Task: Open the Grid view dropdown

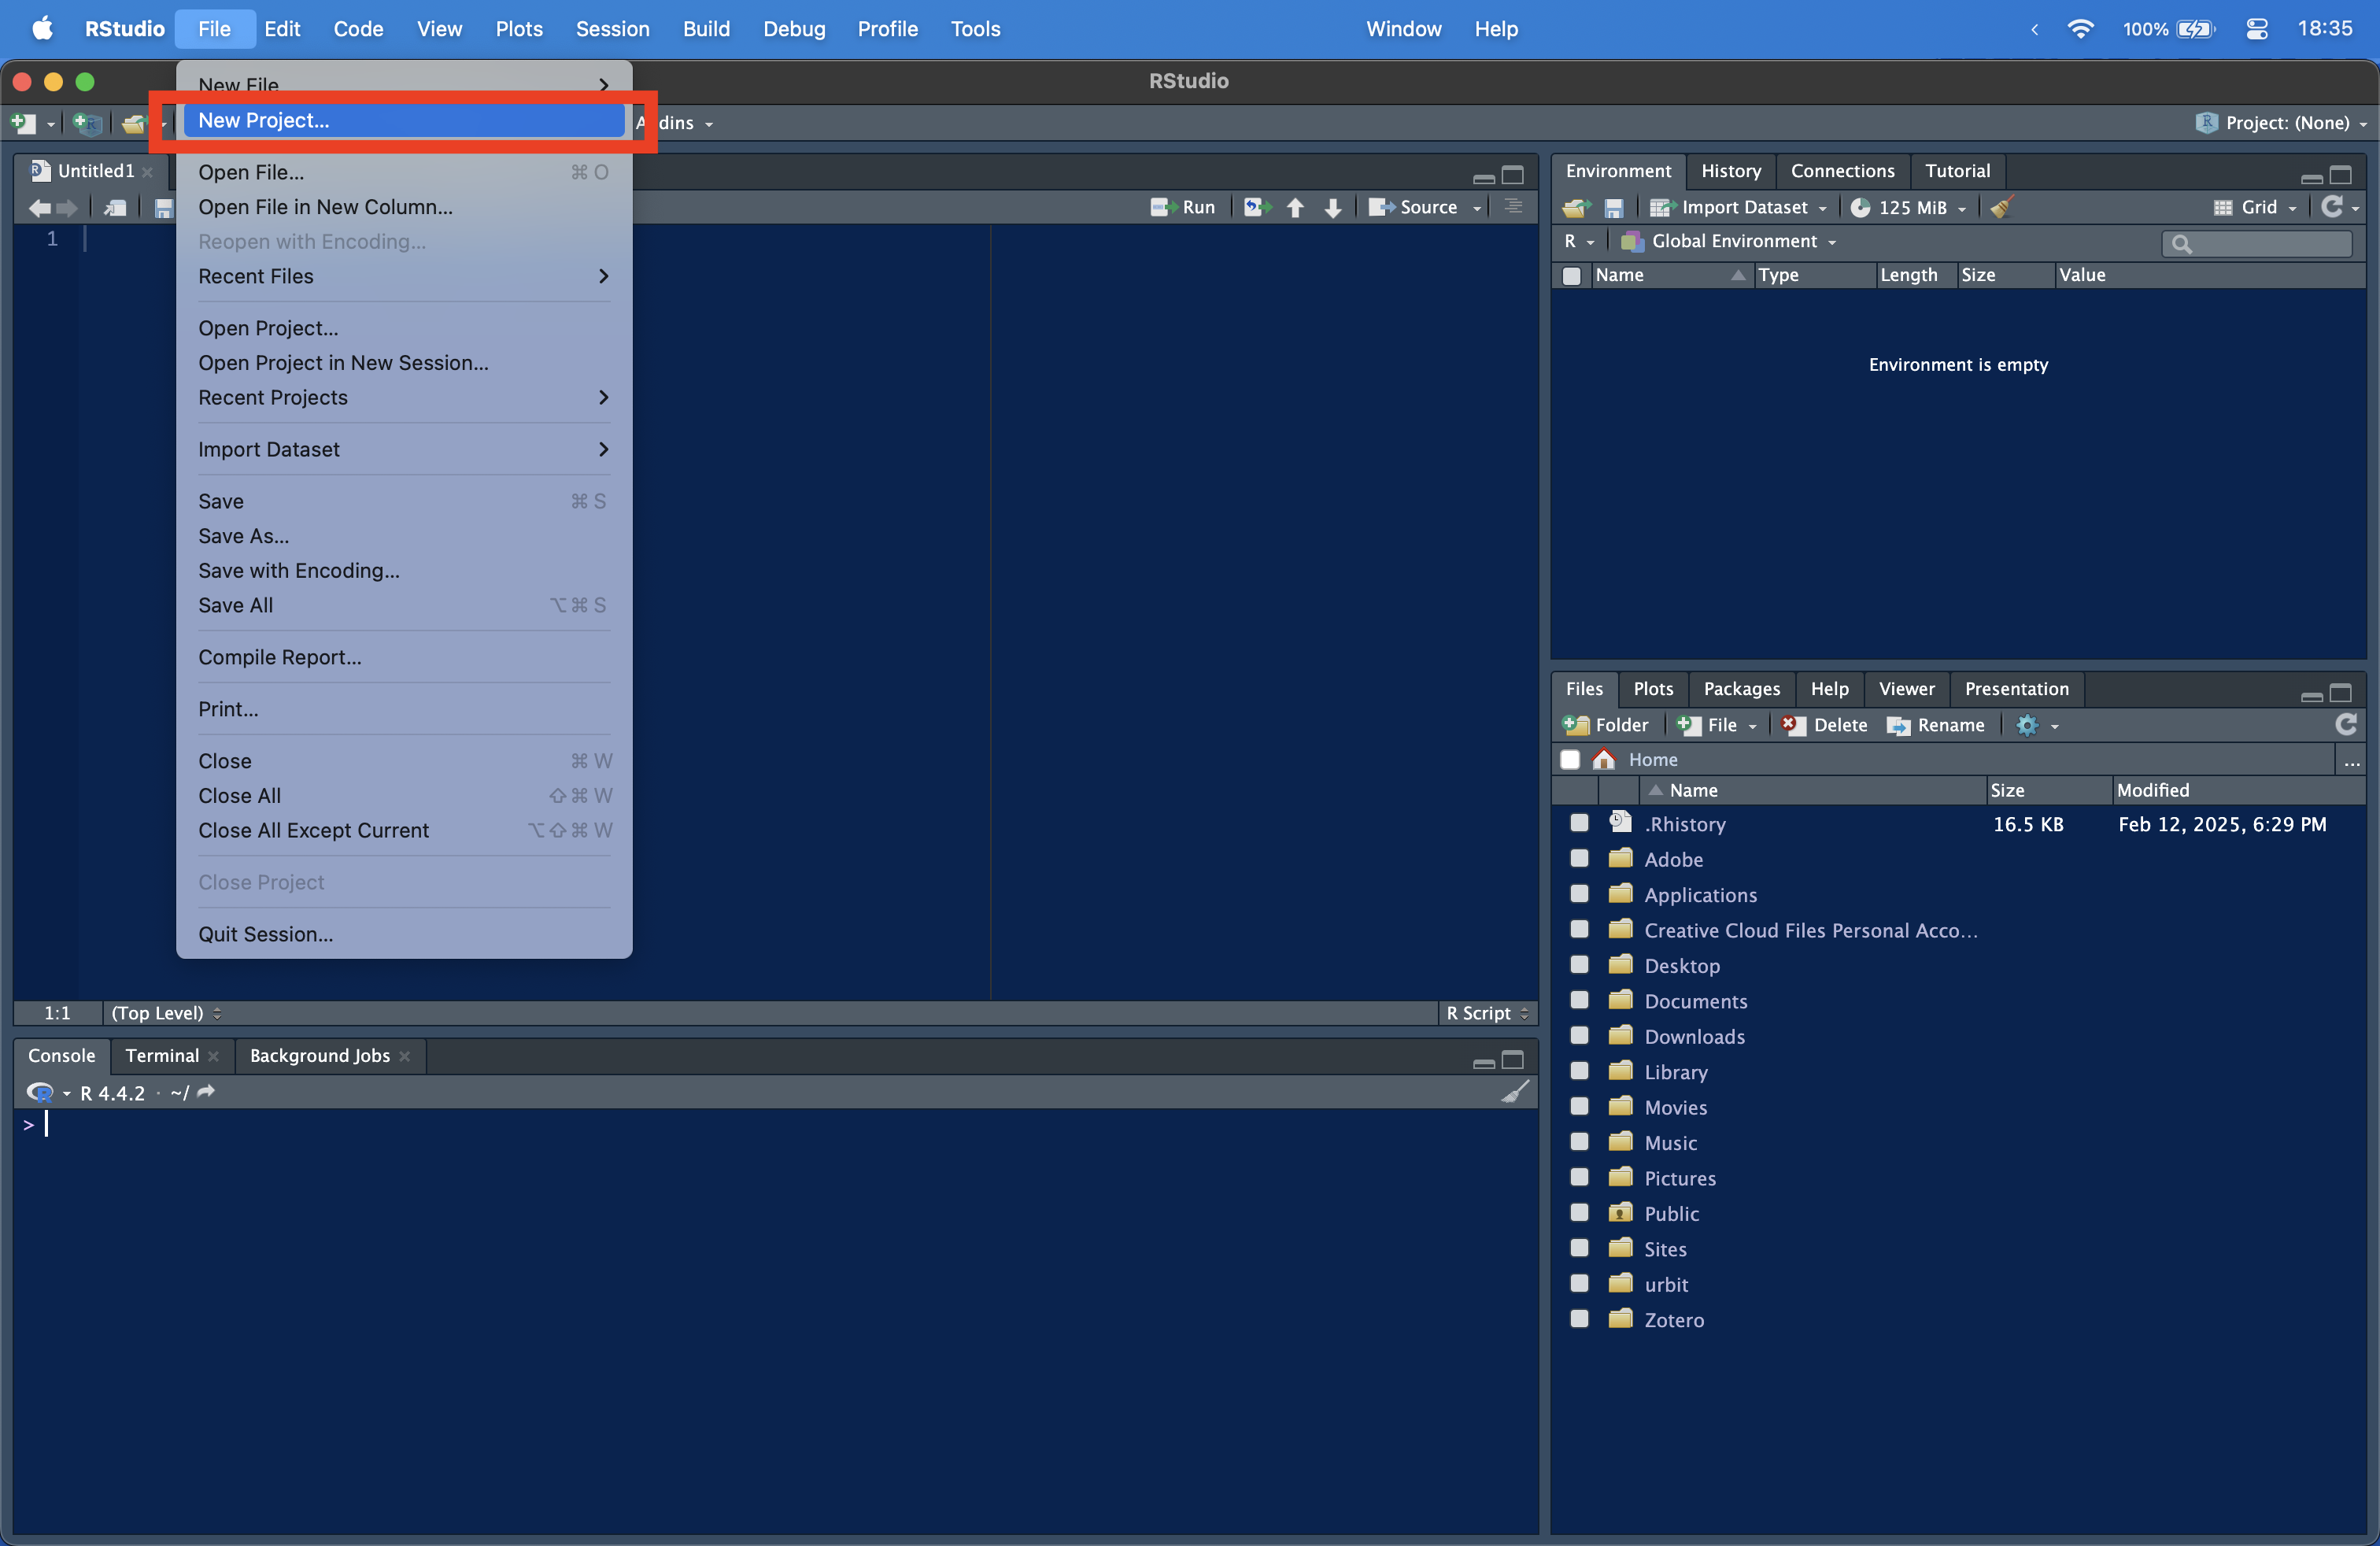Action: point(2255,207)
